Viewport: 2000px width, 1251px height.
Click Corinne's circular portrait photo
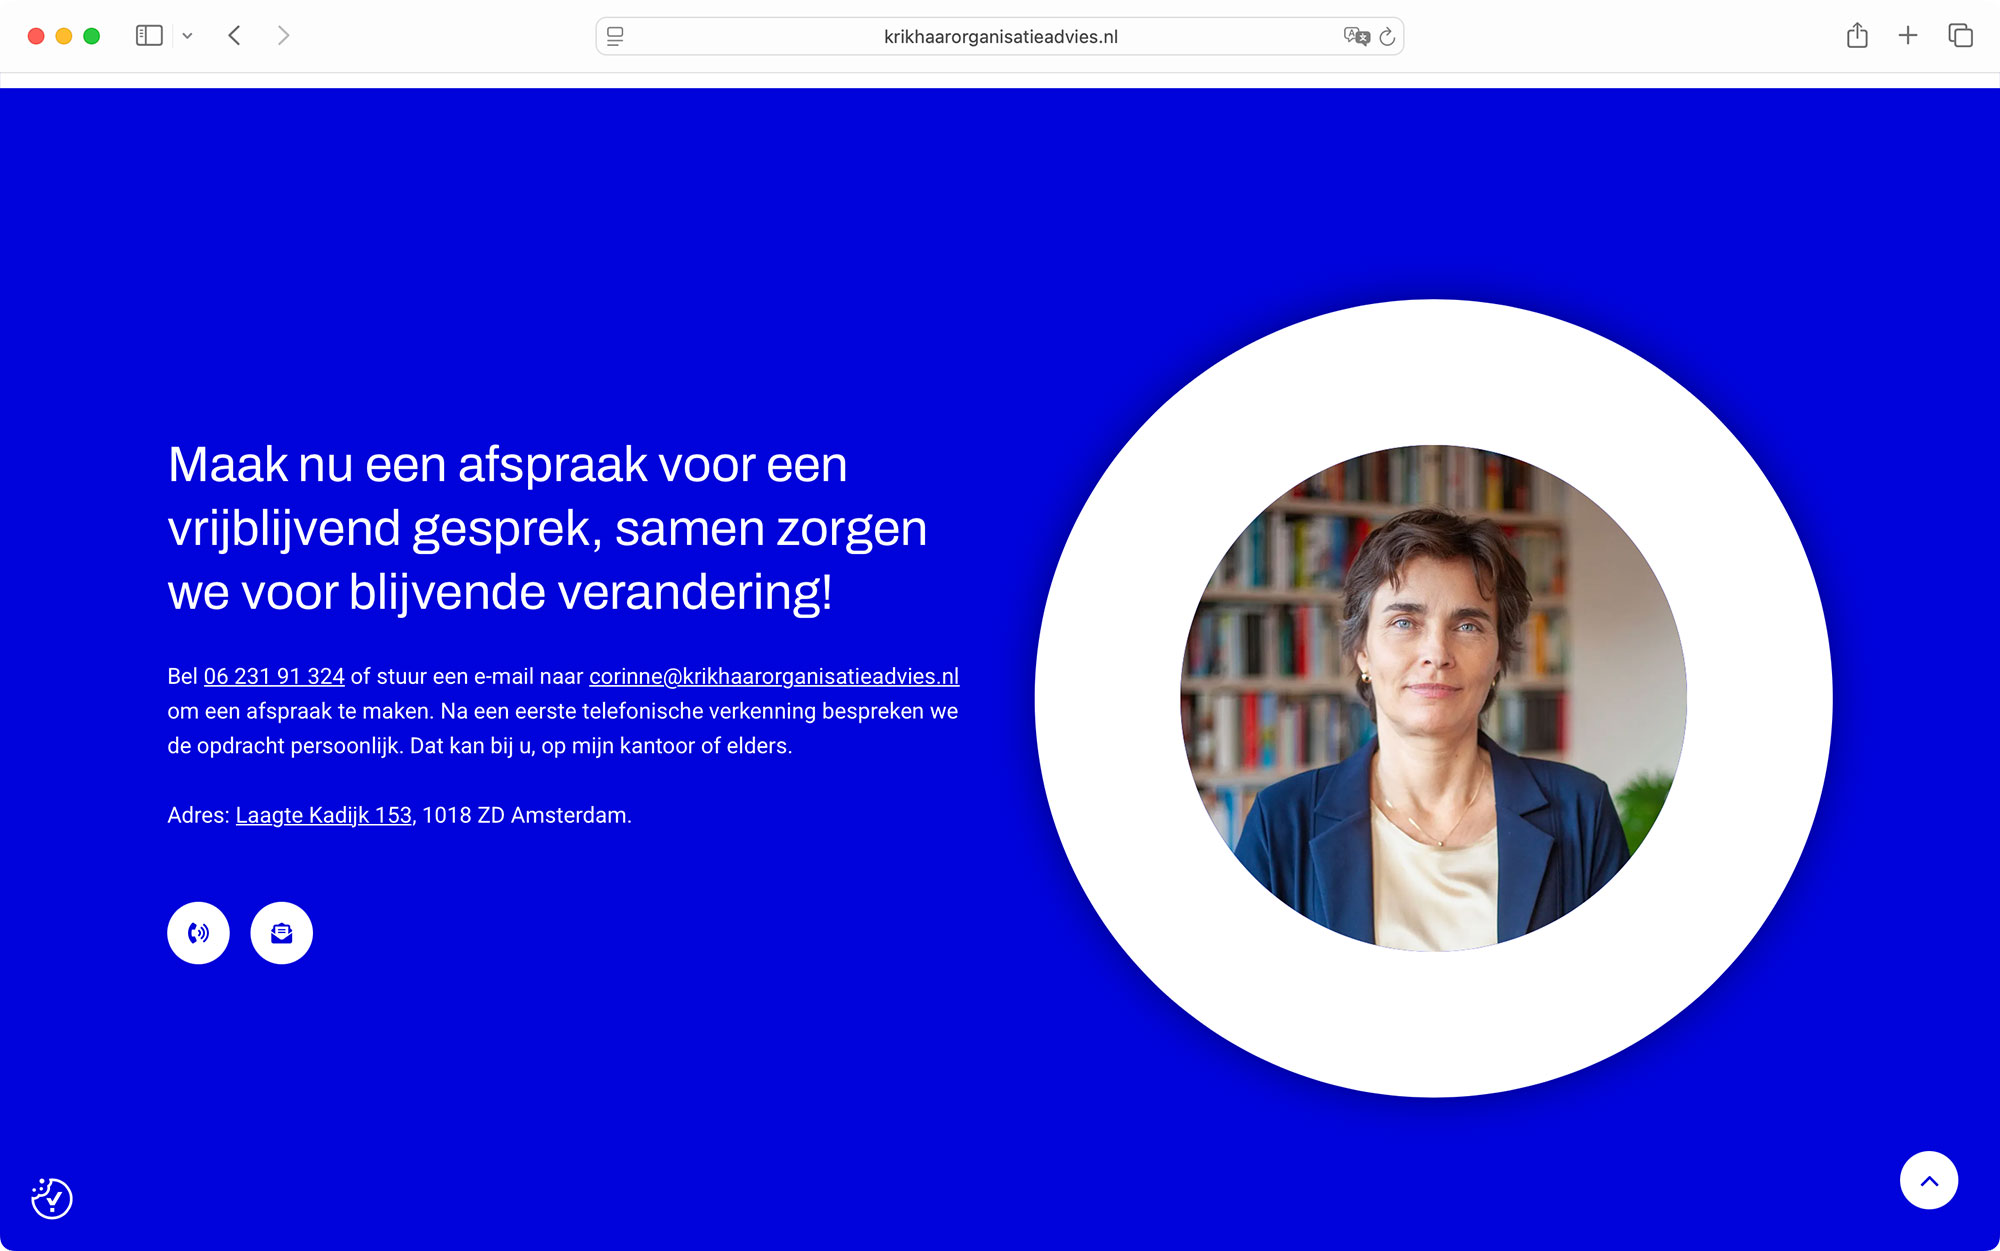(1436, 700)
